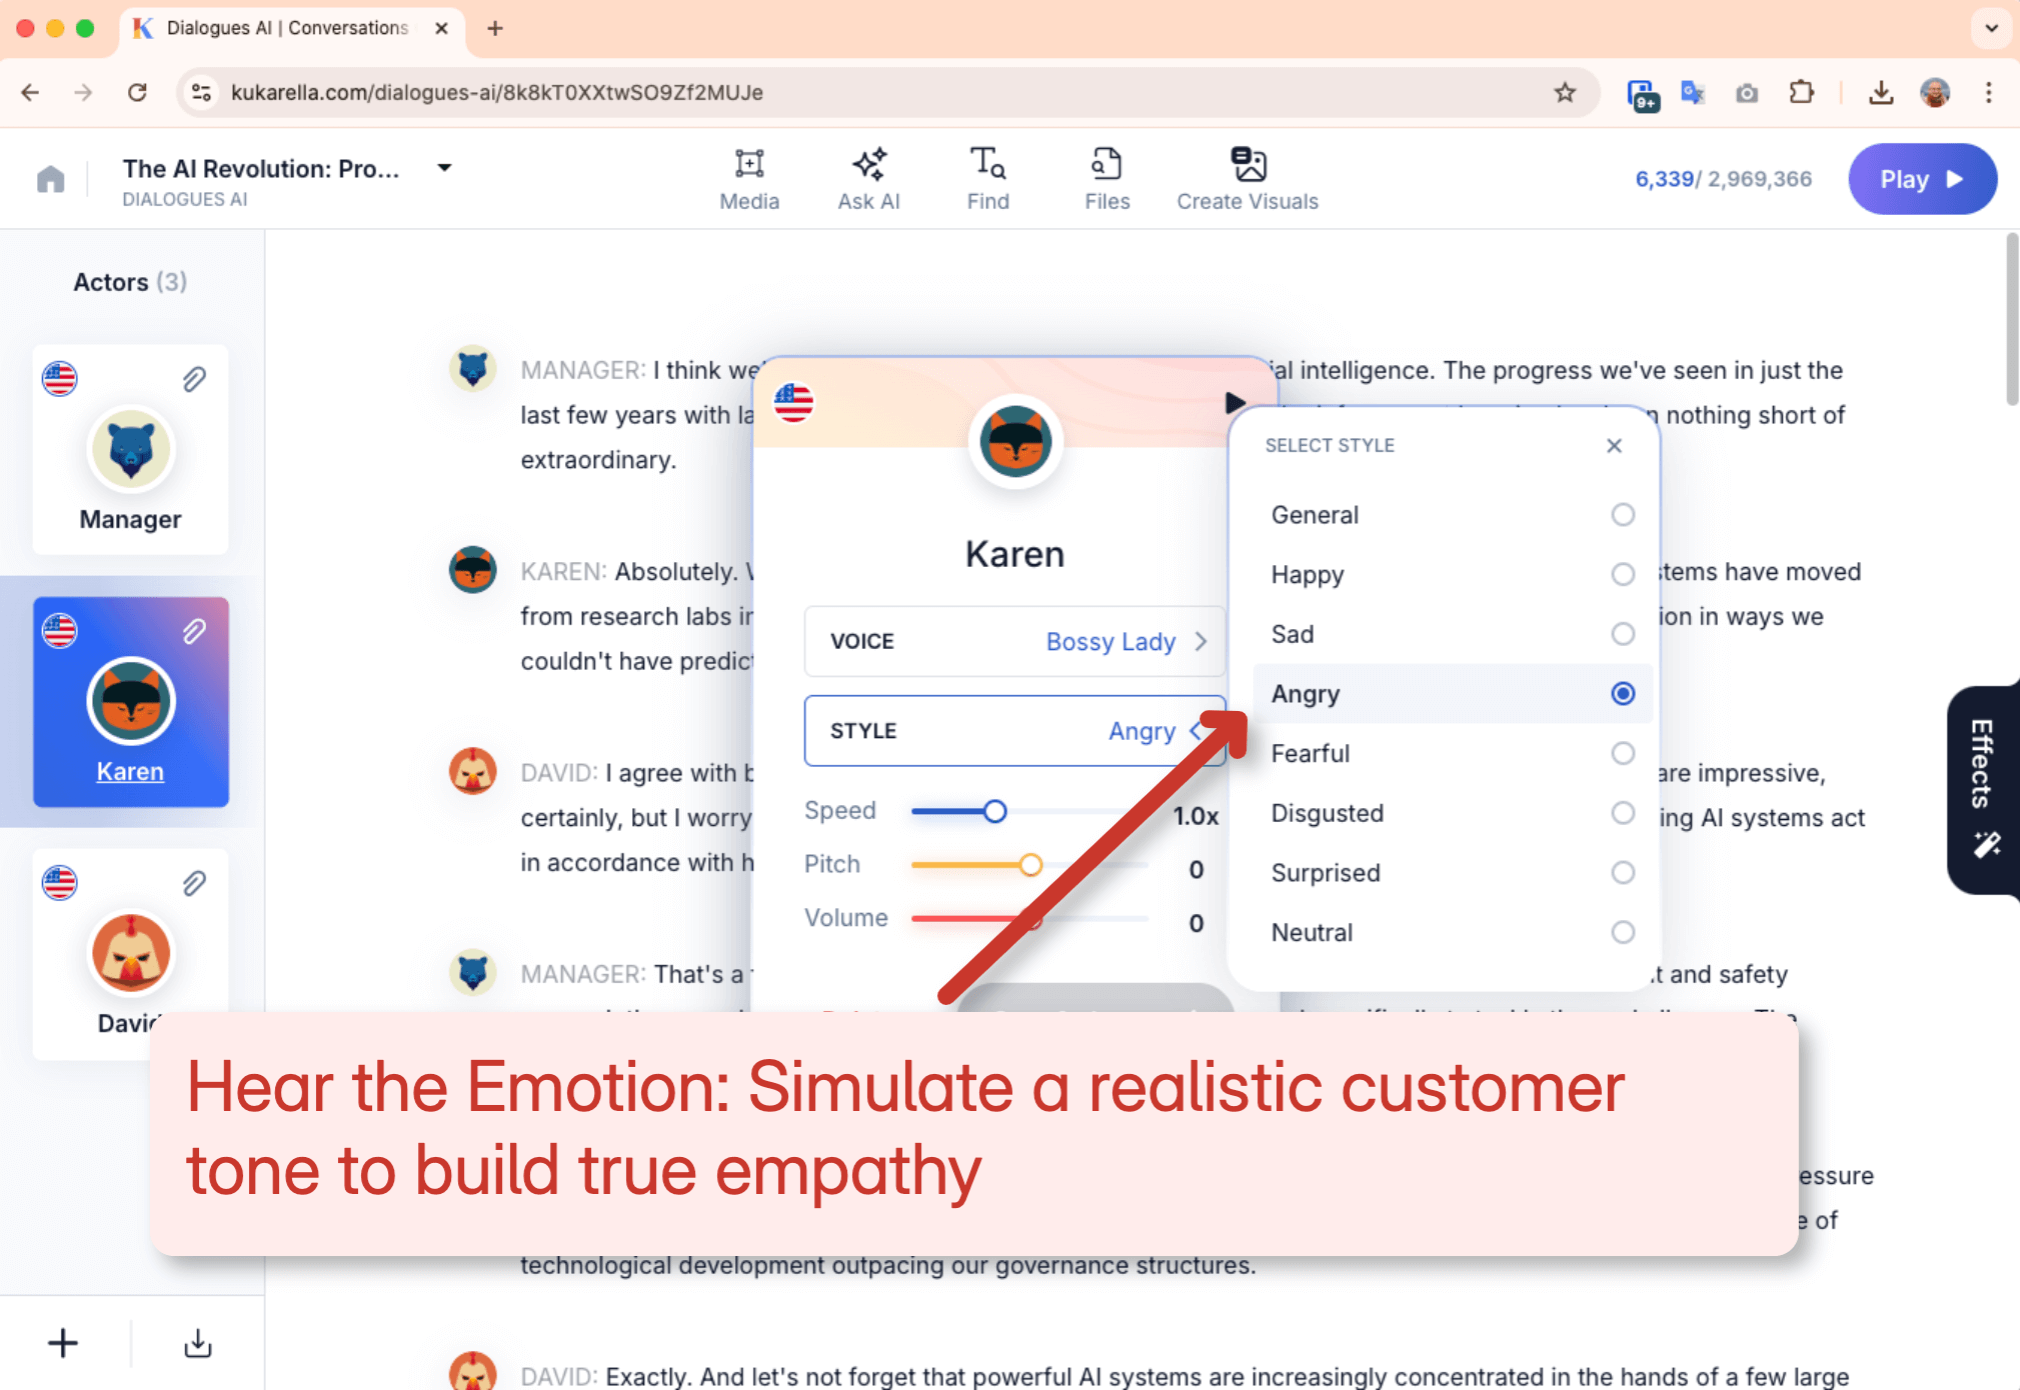
Task: Preview Karen's voice with play arrow
Action: [1235, 402]
